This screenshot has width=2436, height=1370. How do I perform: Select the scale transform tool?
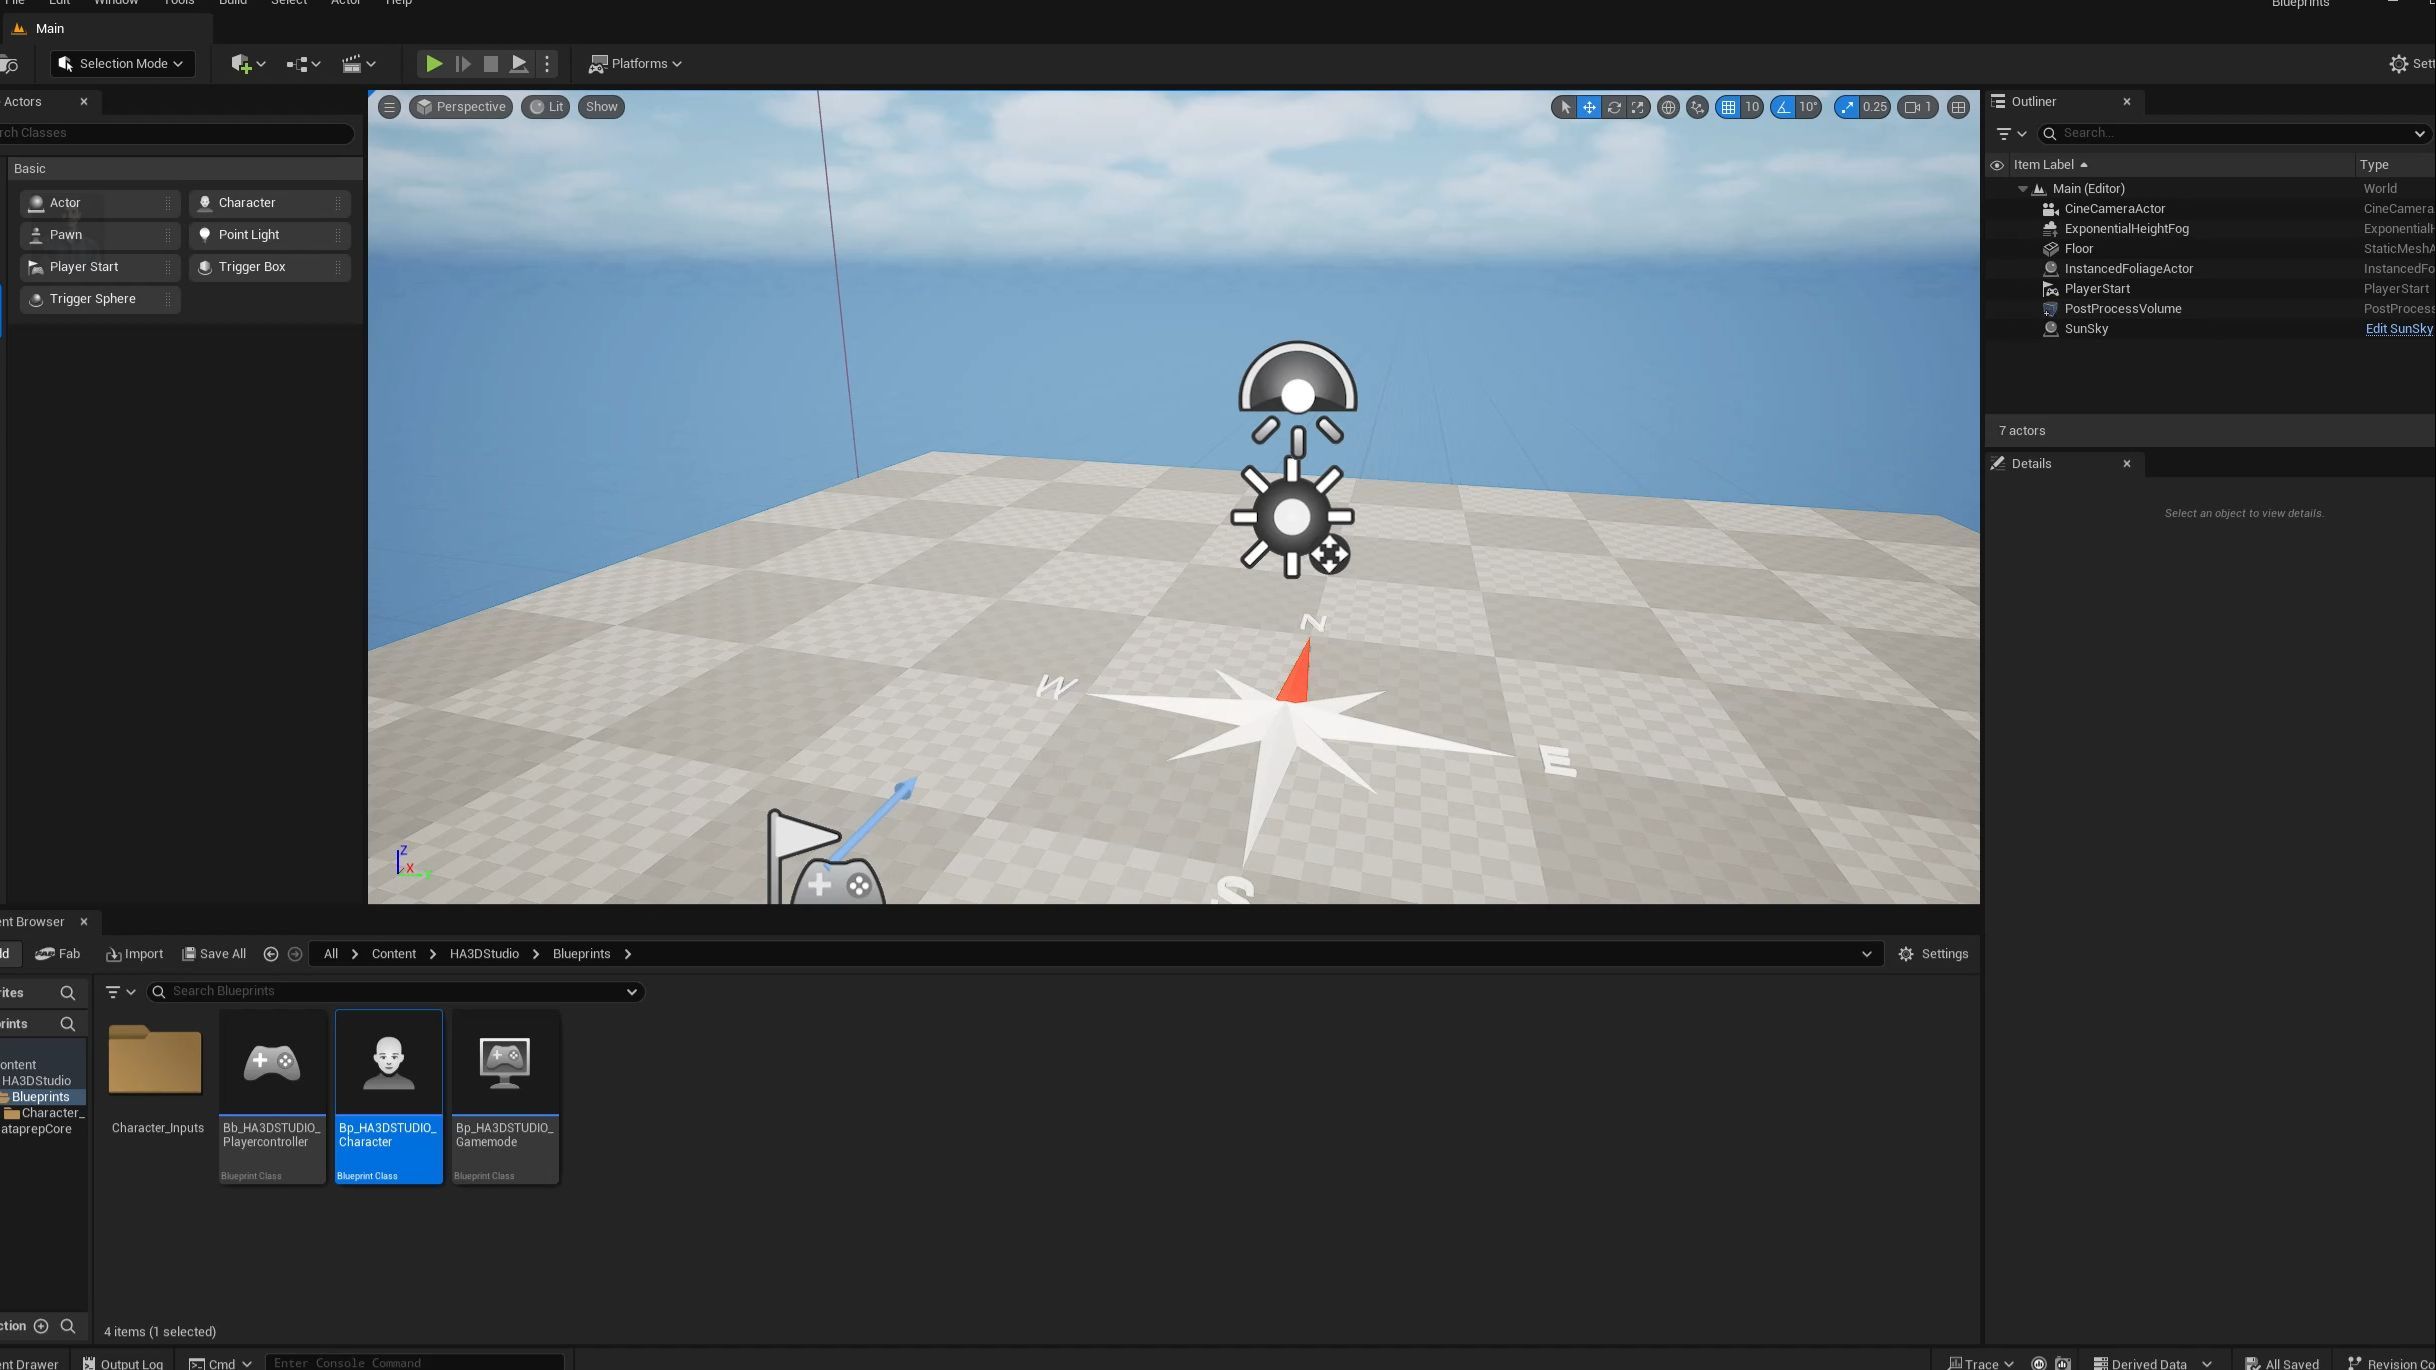1637,107
